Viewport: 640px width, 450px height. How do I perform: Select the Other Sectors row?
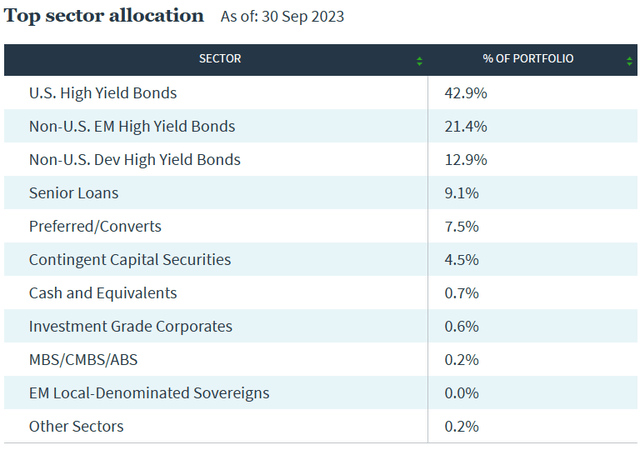click(x=77, y=426)
